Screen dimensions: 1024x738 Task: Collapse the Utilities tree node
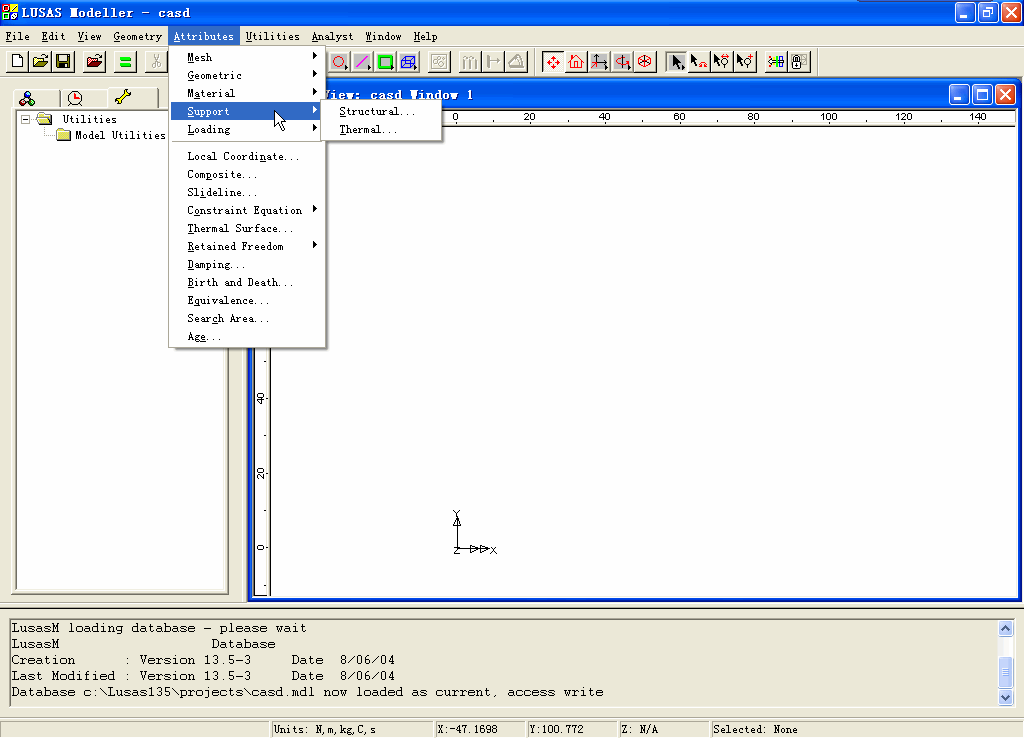point(25,120)
